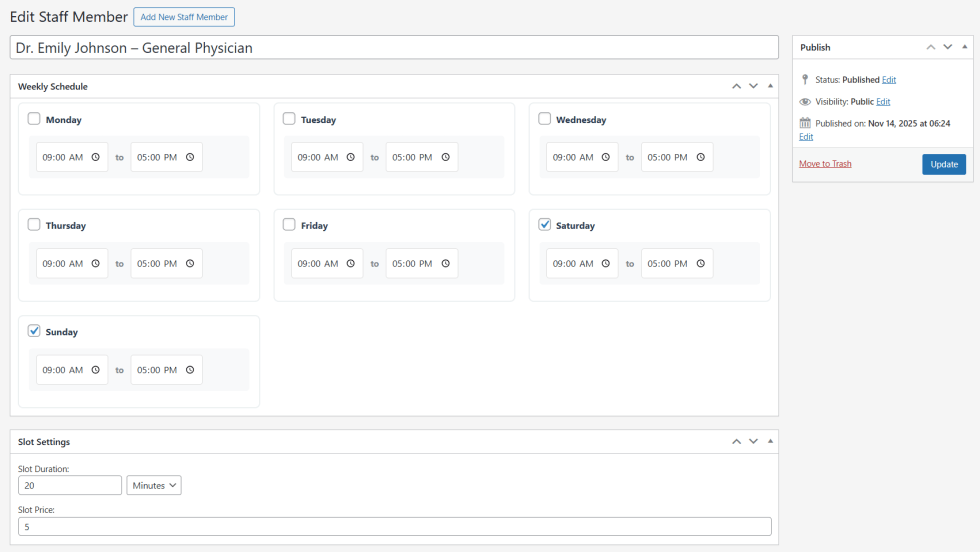Click the Slot Price field
The image size is (980, 552).
394,526
